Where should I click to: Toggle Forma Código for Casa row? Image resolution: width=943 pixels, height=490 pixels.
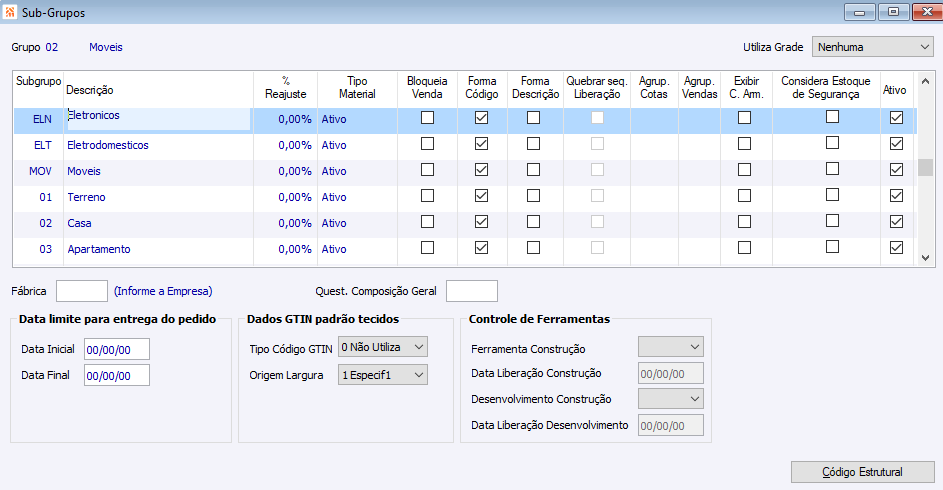pyautogui.click(x=481, y=221)
